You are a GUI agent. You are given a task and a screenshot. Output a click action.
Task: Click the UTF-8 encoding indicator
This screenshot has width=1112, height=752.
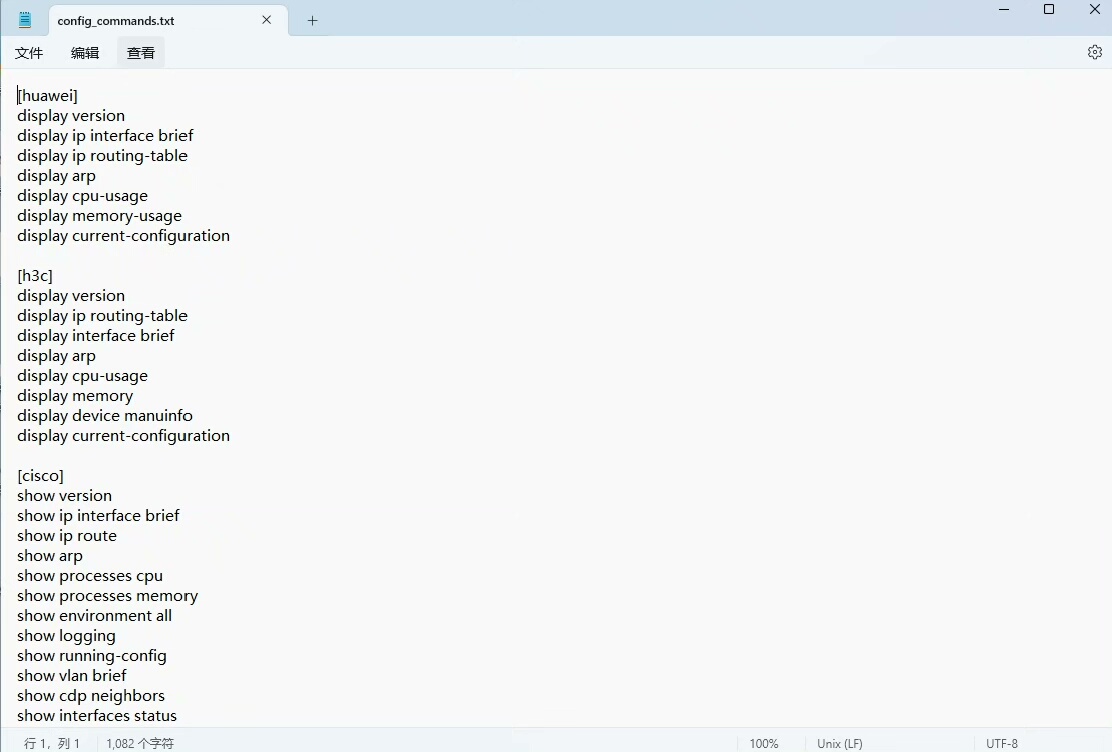[1001, 743]
